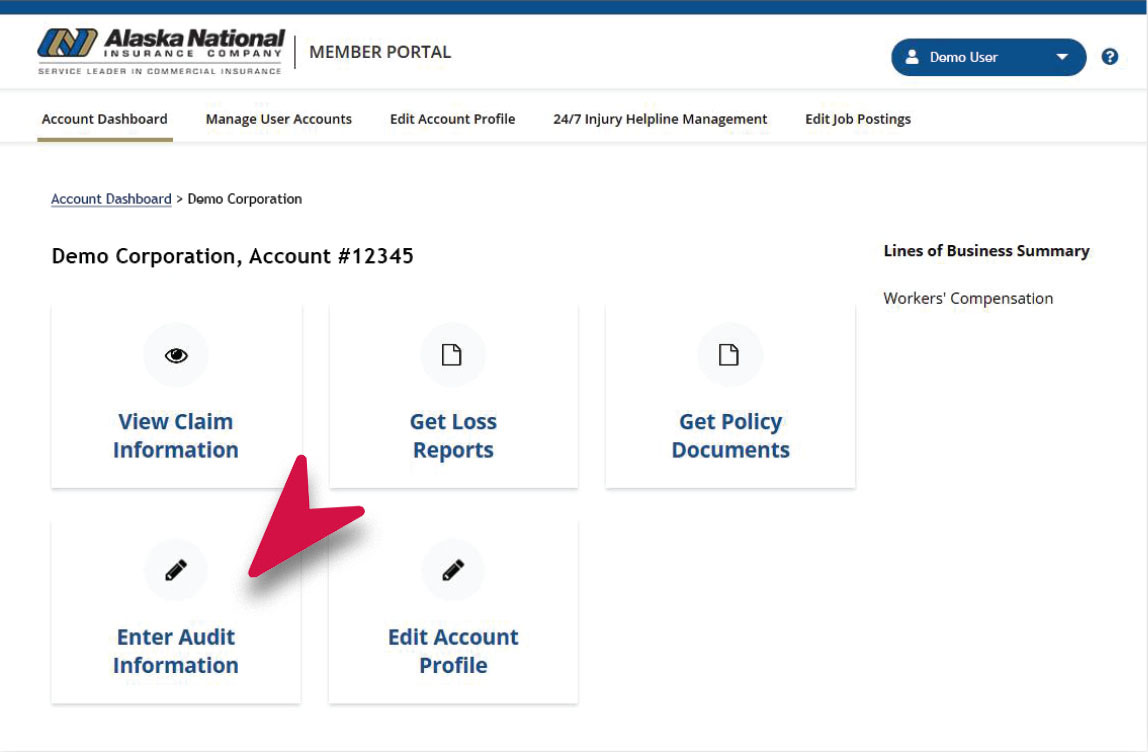Click the pencil icon above Enter Audit Information
Image resolution: width=1148 pixels, height=752 pixels.
click(x=176, y=570)
